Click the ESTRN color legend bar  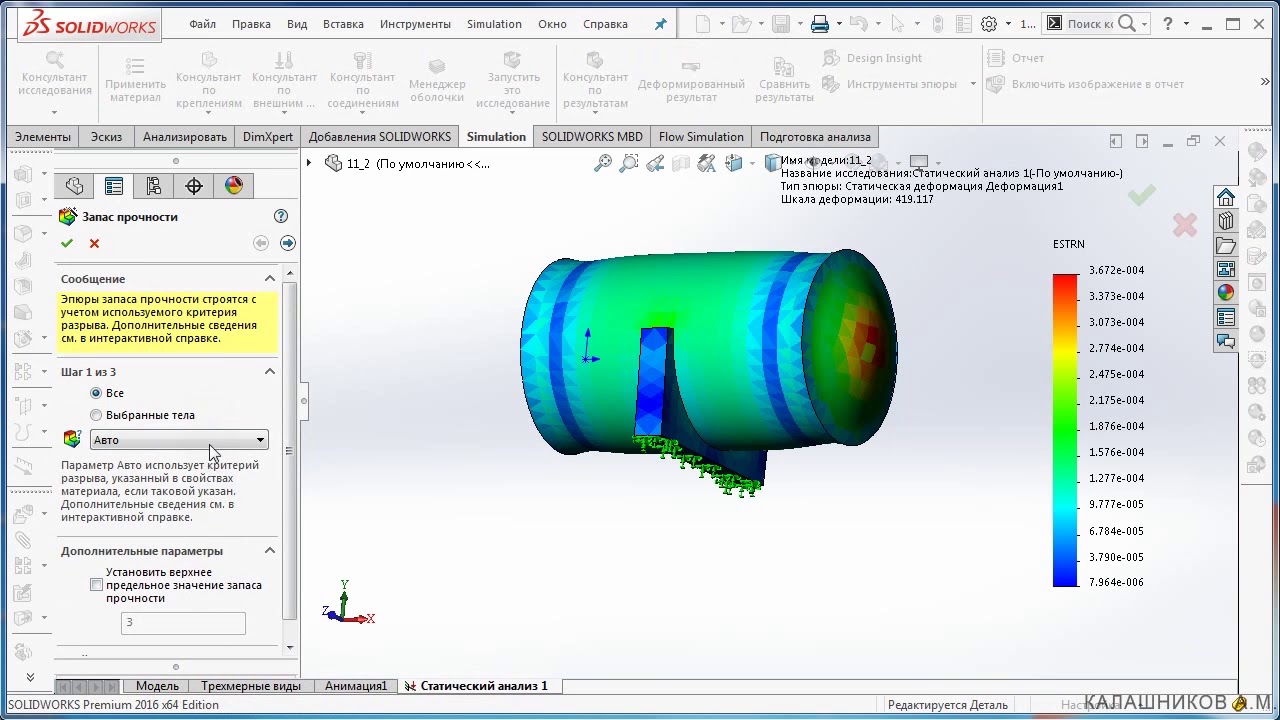(x=1066, y=429)
